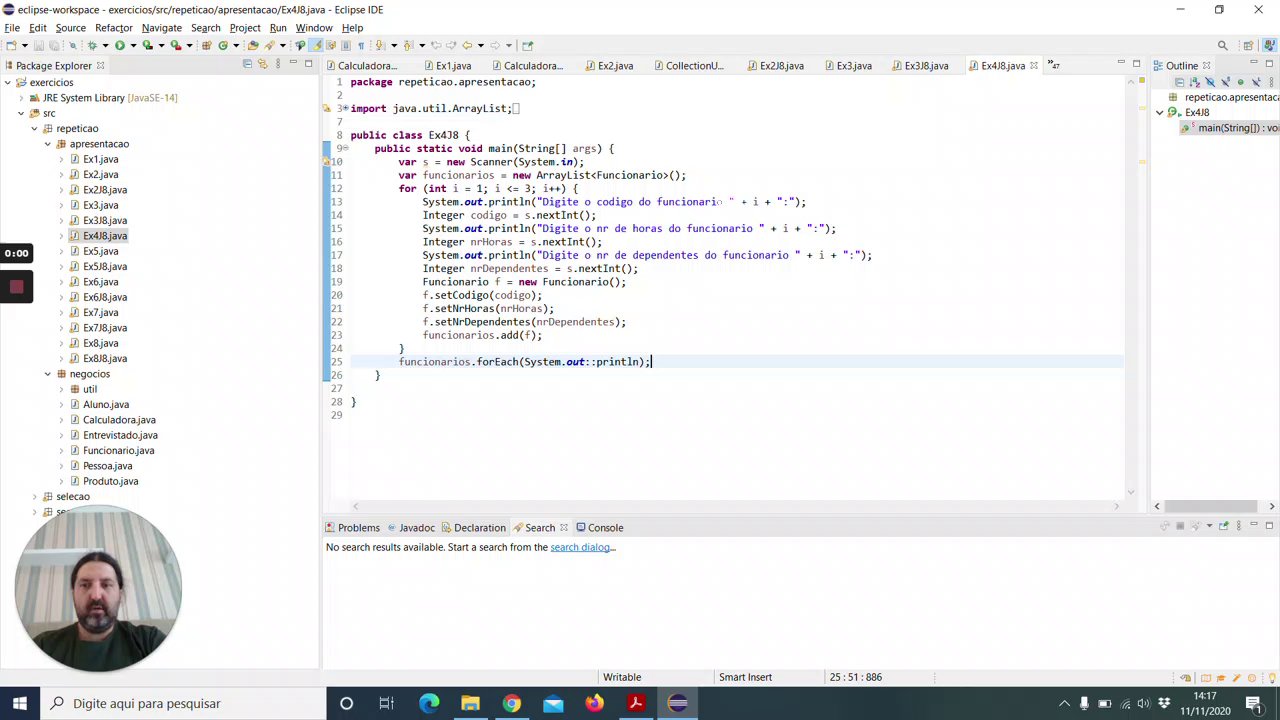Click Back navigation arrow in toolbar

[467, 45]
